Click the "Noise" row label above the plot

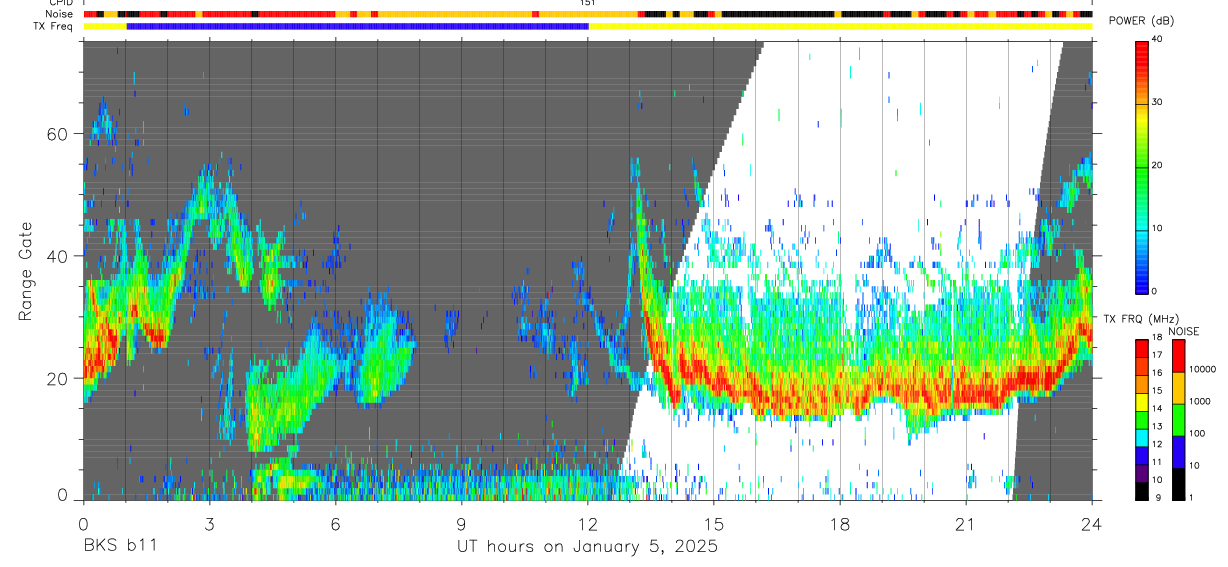(x=58, y=15)
